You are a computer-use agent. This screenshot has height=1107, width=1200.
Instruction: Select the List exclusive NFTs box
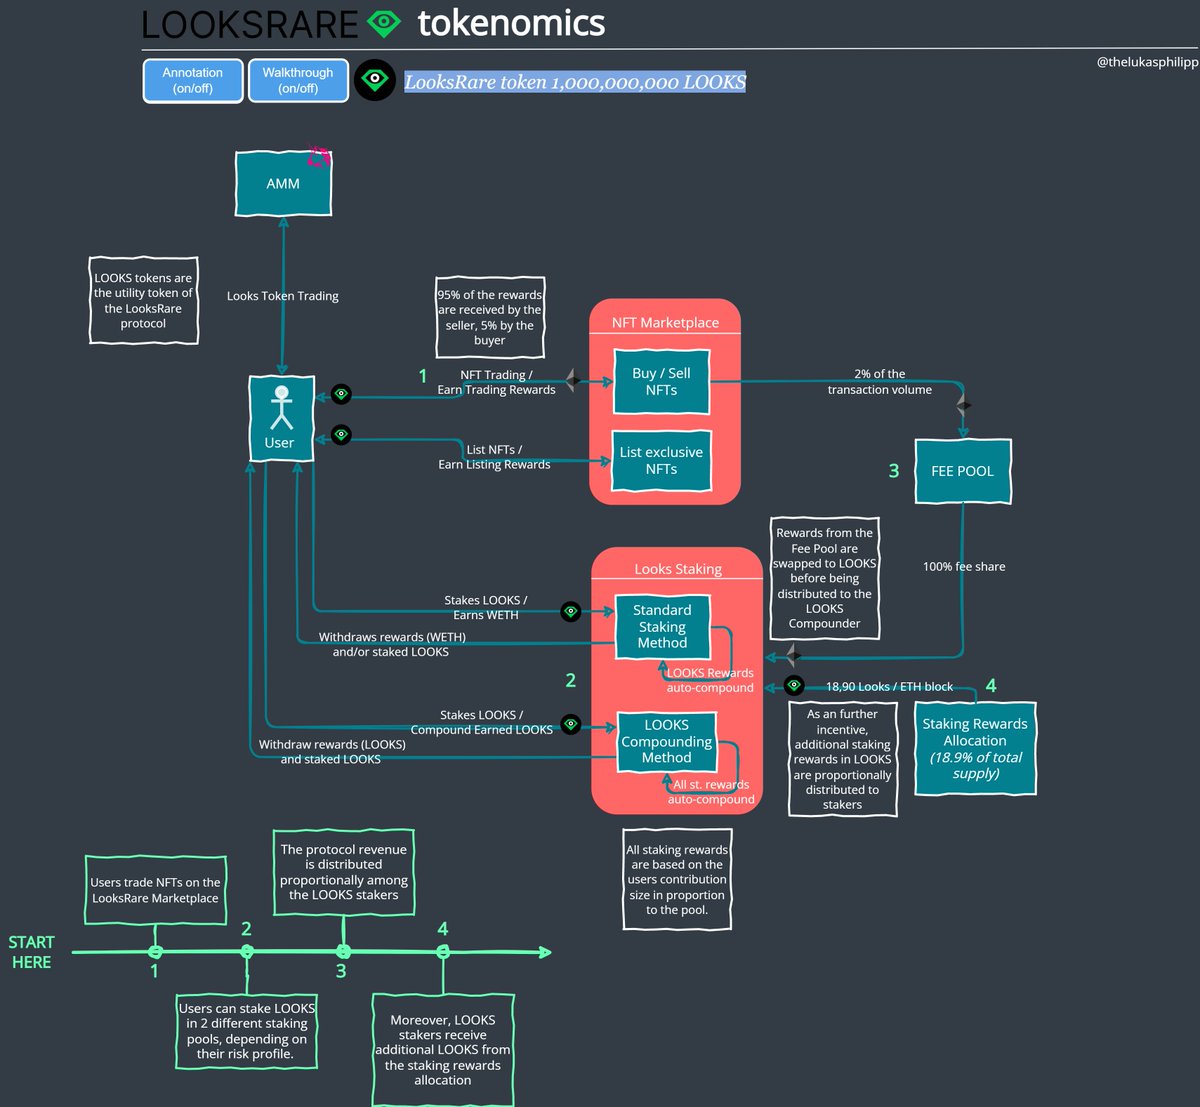click(x=661, y=461)
